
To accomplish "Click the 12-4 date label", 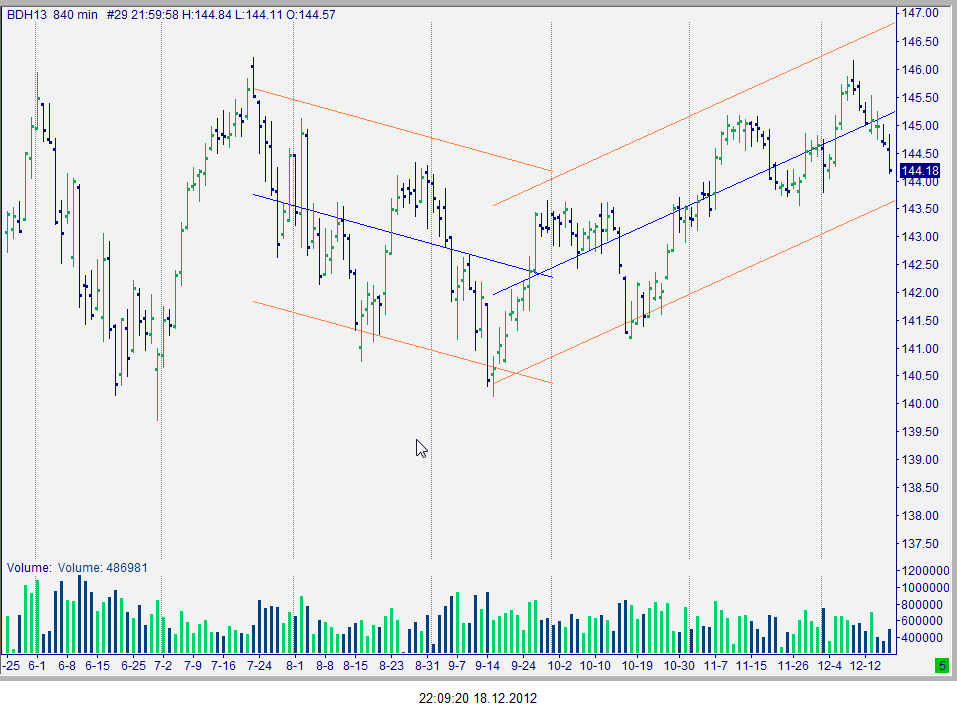I will point(829,666).
